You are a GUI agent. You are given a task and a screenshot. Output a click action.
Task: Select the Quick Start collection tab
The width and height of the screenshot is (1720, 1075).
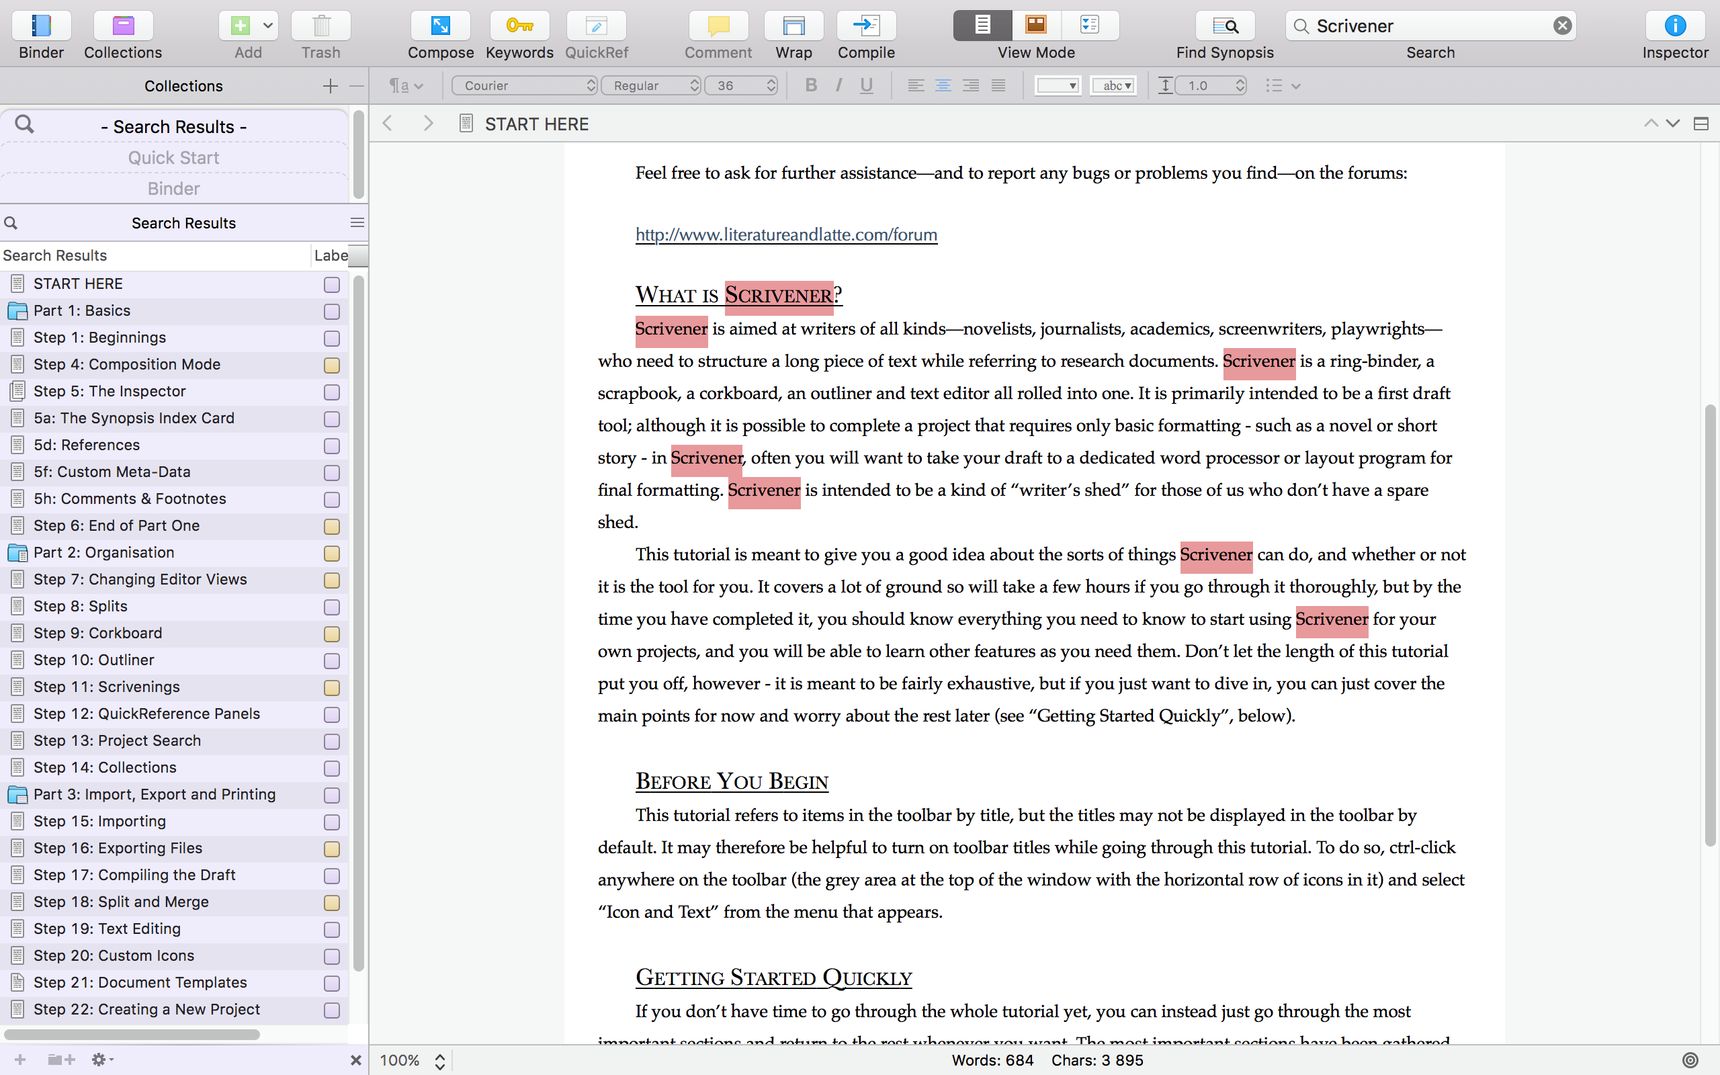tap(174, 158)
